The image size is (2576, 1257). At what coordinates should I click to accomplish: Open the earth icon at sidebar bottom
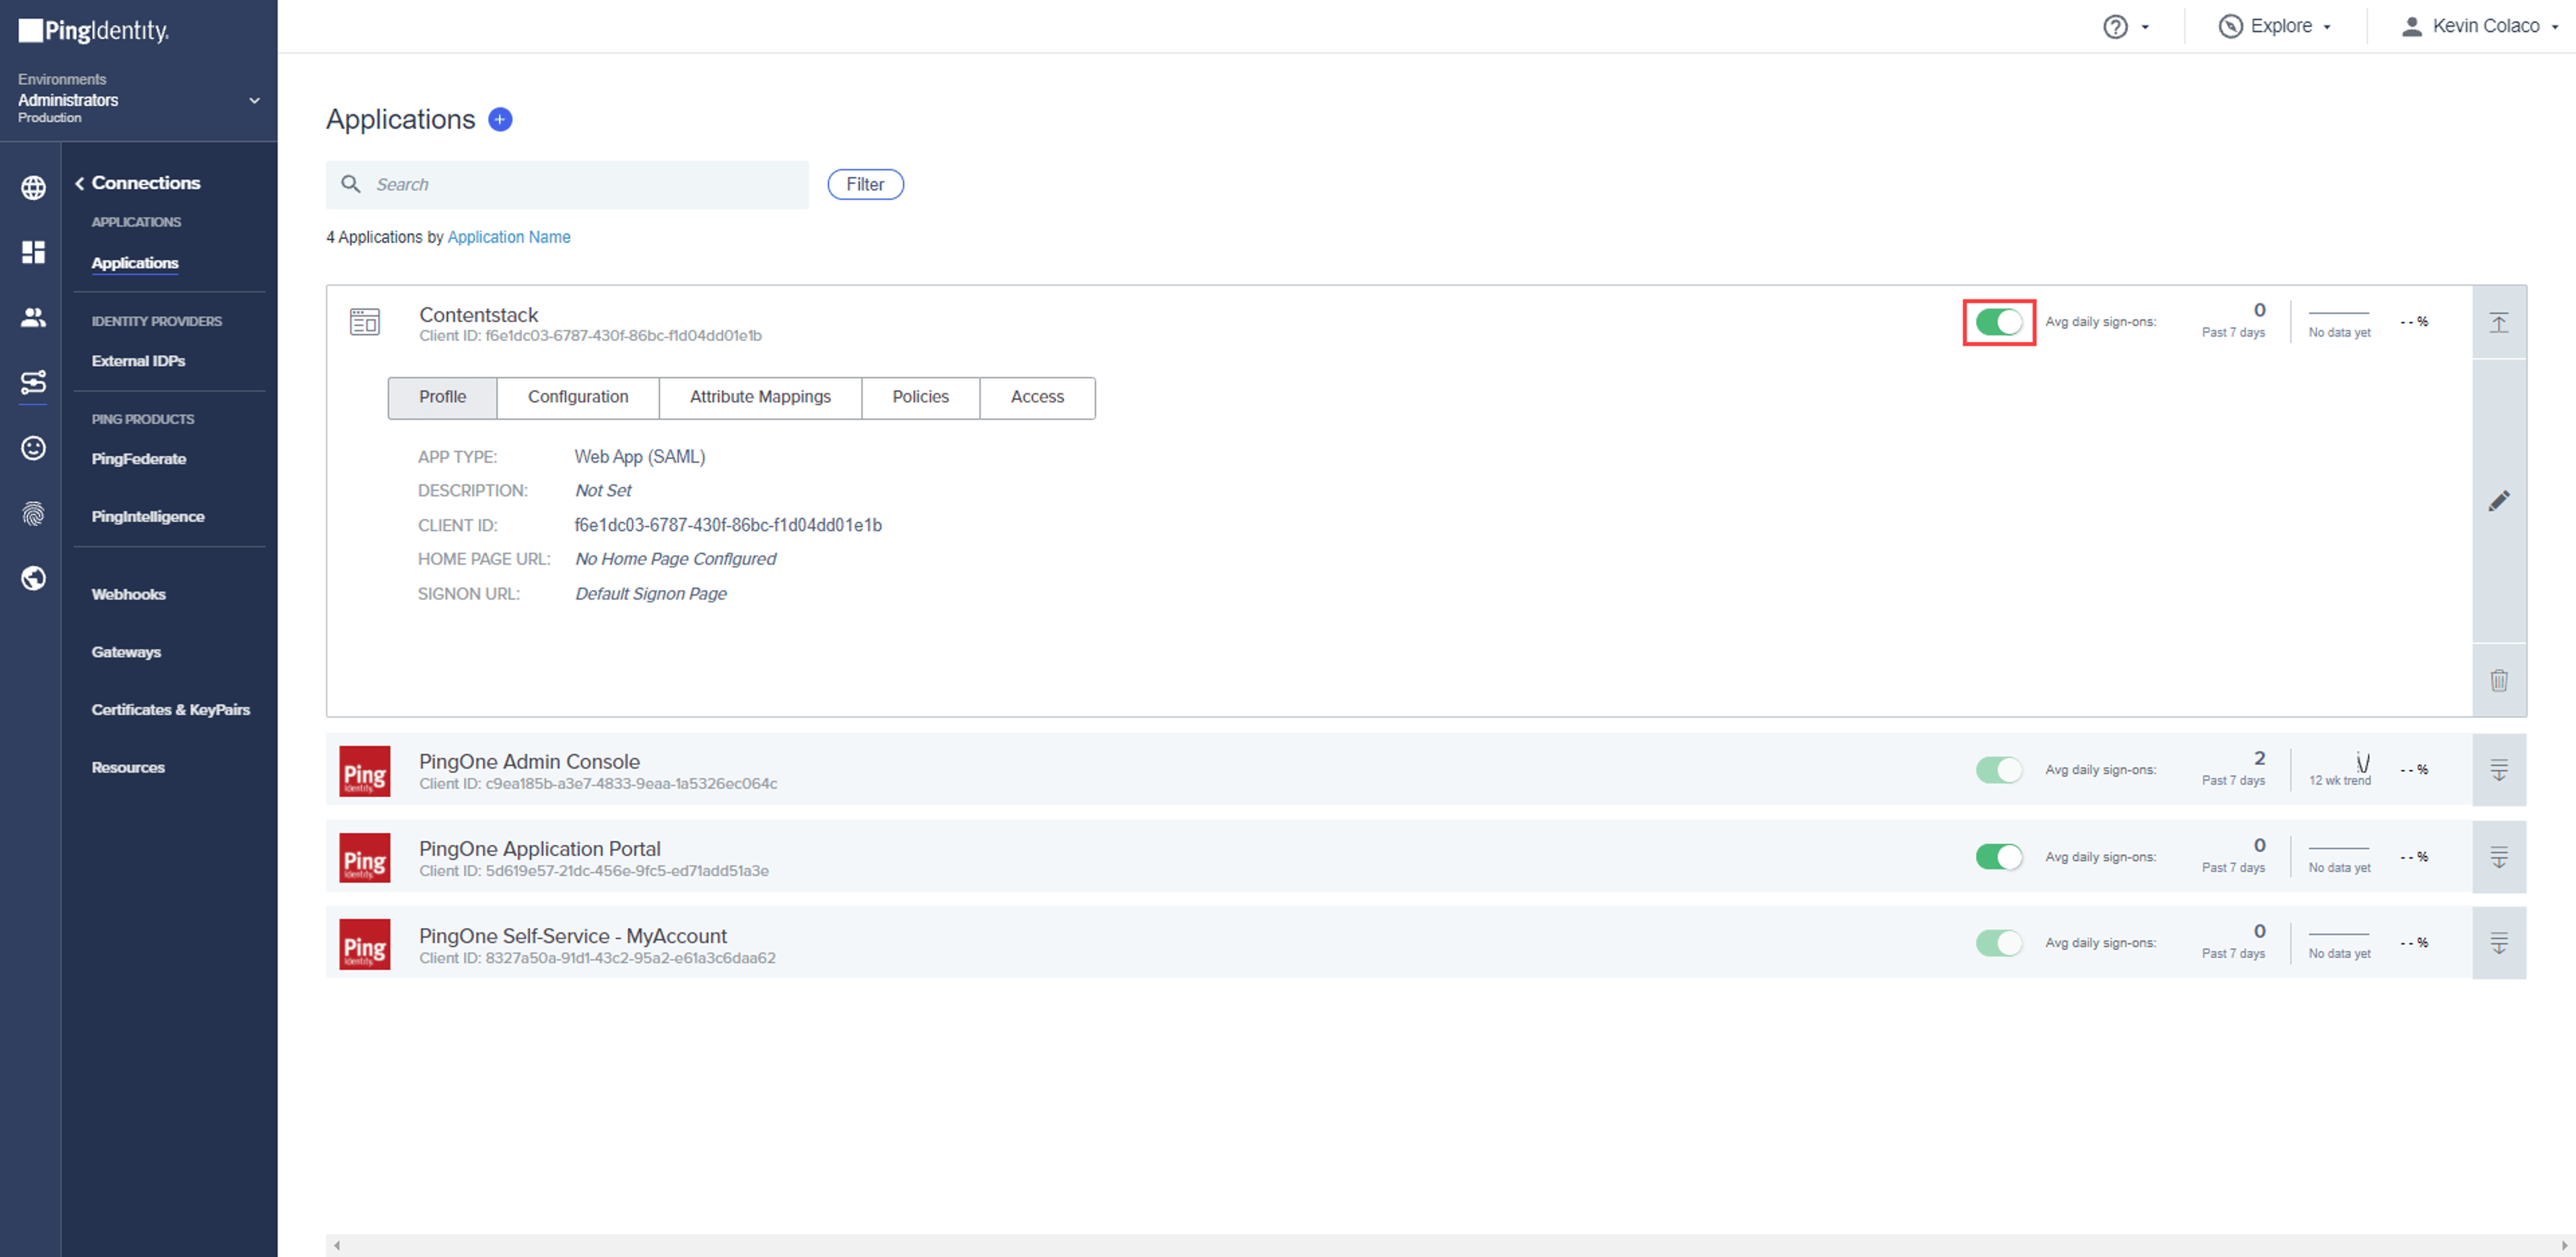click(33, 578)
